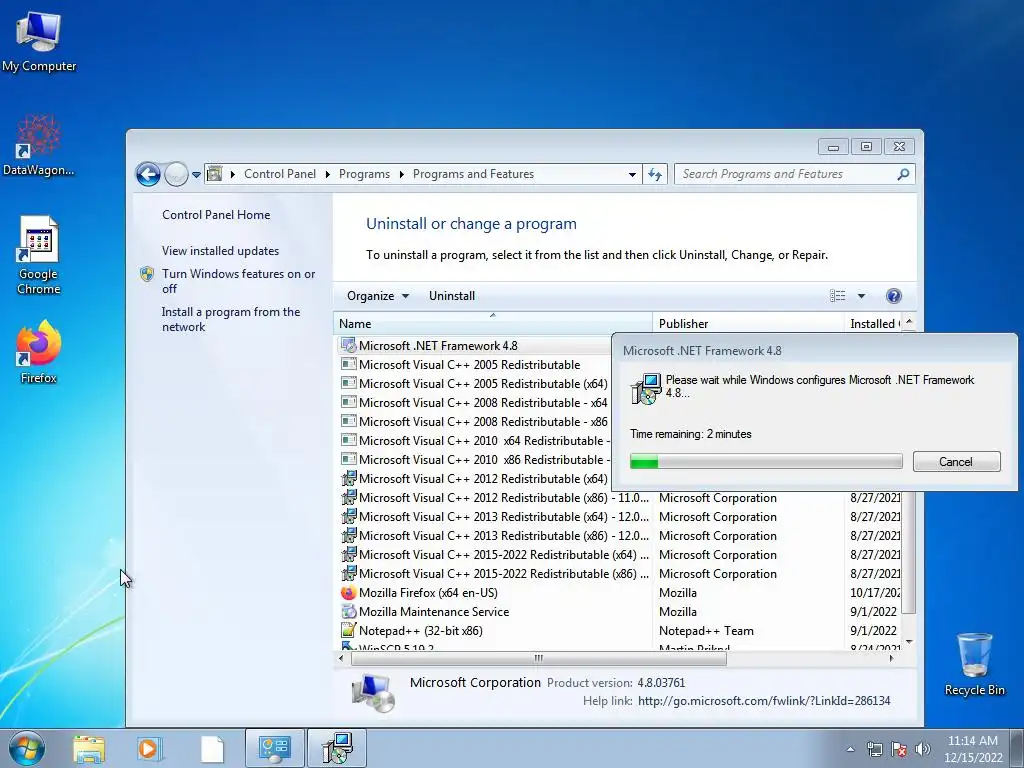Expand the address bar history dropdown
1024x768 pixels.
pos(632,174)
